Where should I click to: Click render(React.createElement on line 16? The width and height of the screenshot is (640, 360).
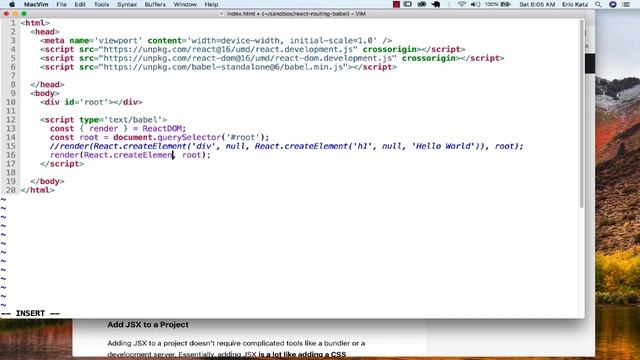tap(112, 155)
